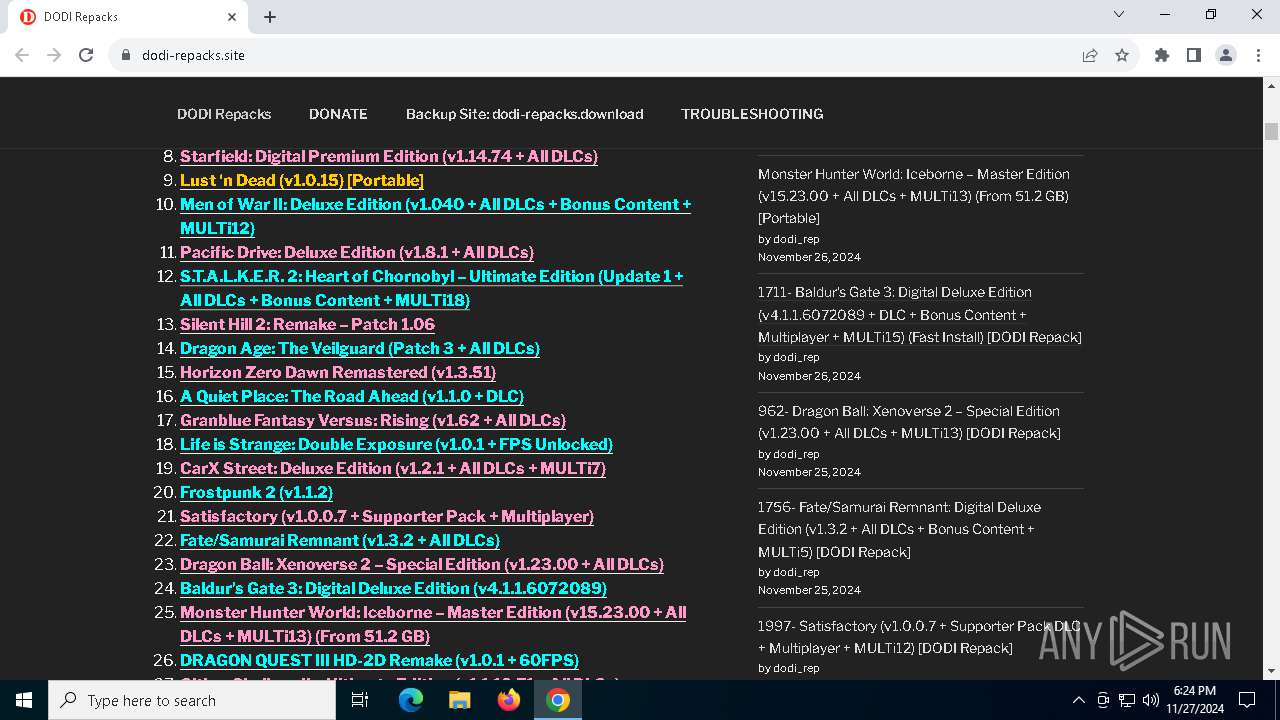The width and height of the screenshot is (1280, 720).
Task: Reload the page with refresh icon
Action: click(x=86, y=55)
